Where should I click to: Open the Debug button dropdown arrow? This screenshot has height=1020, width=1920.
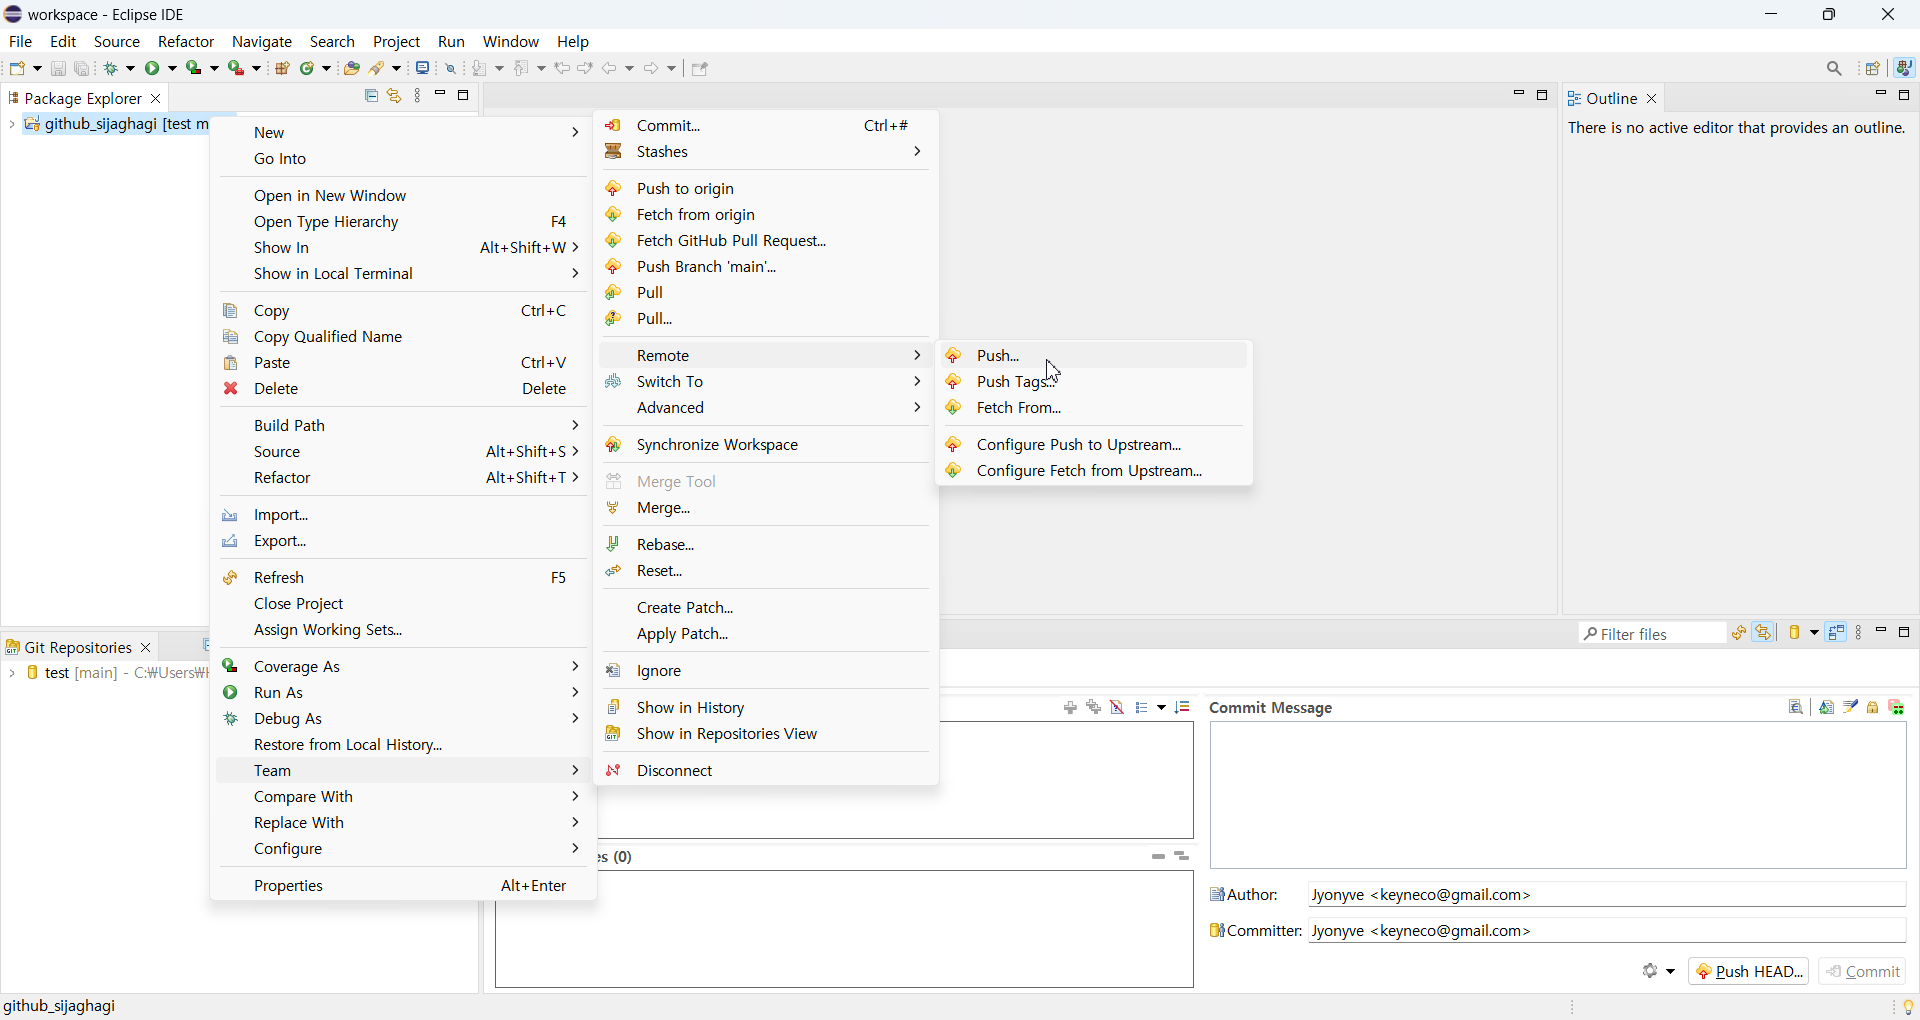(x=131, y=69)
